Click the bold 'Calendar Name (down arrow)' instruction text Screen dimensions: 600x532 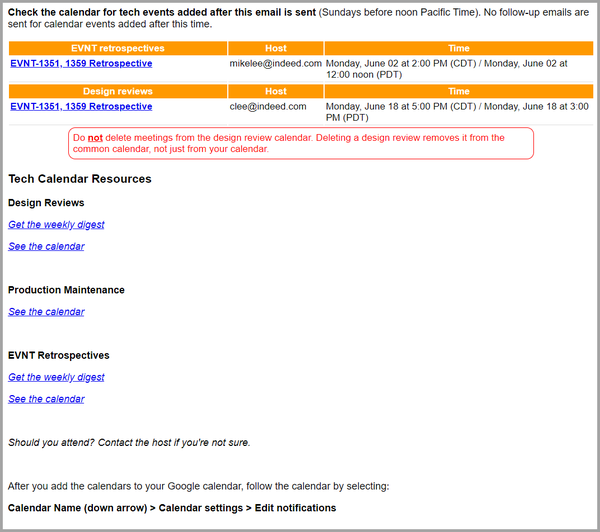[172, 508]
